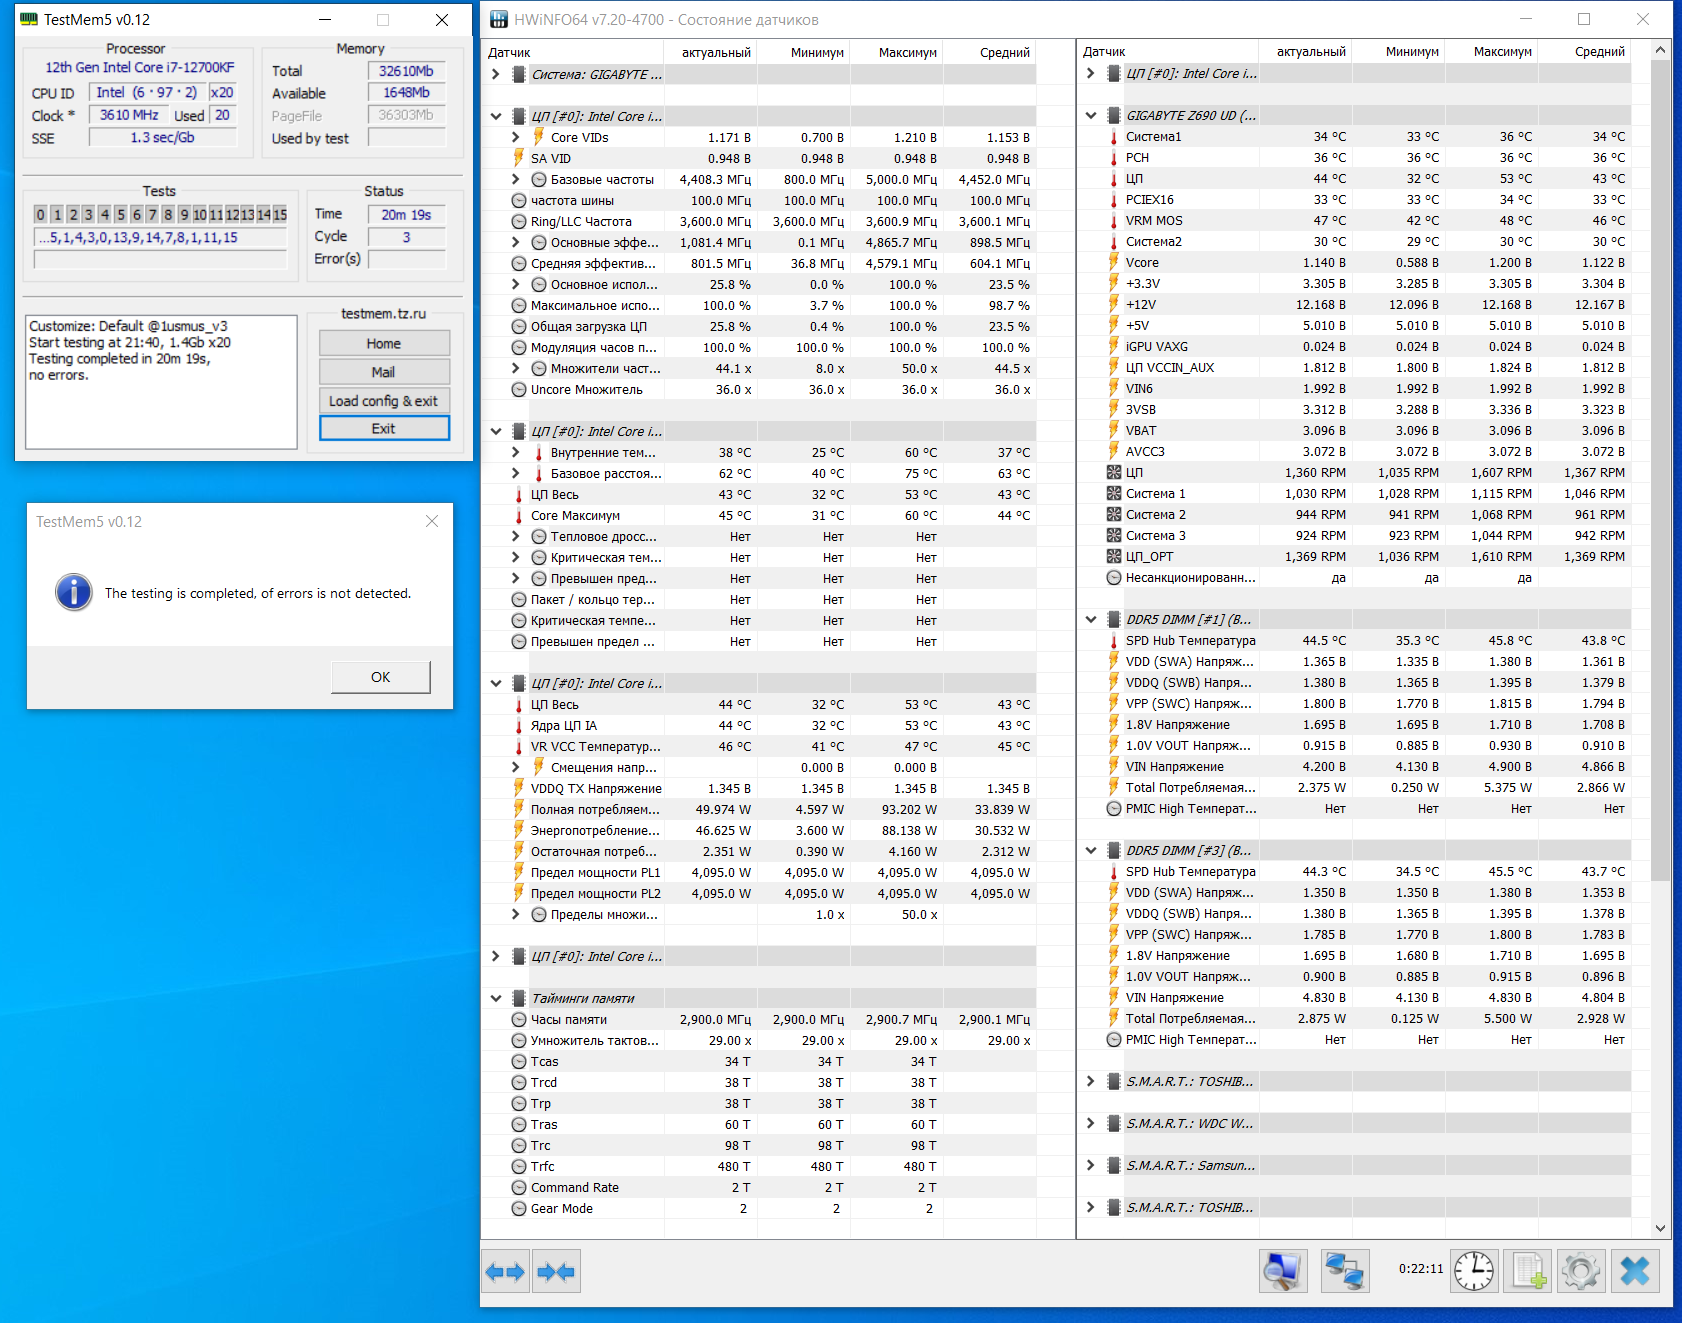Close sensors with the blue X icon
Viewport: 1682px width, 1323px height.
1635,1271
